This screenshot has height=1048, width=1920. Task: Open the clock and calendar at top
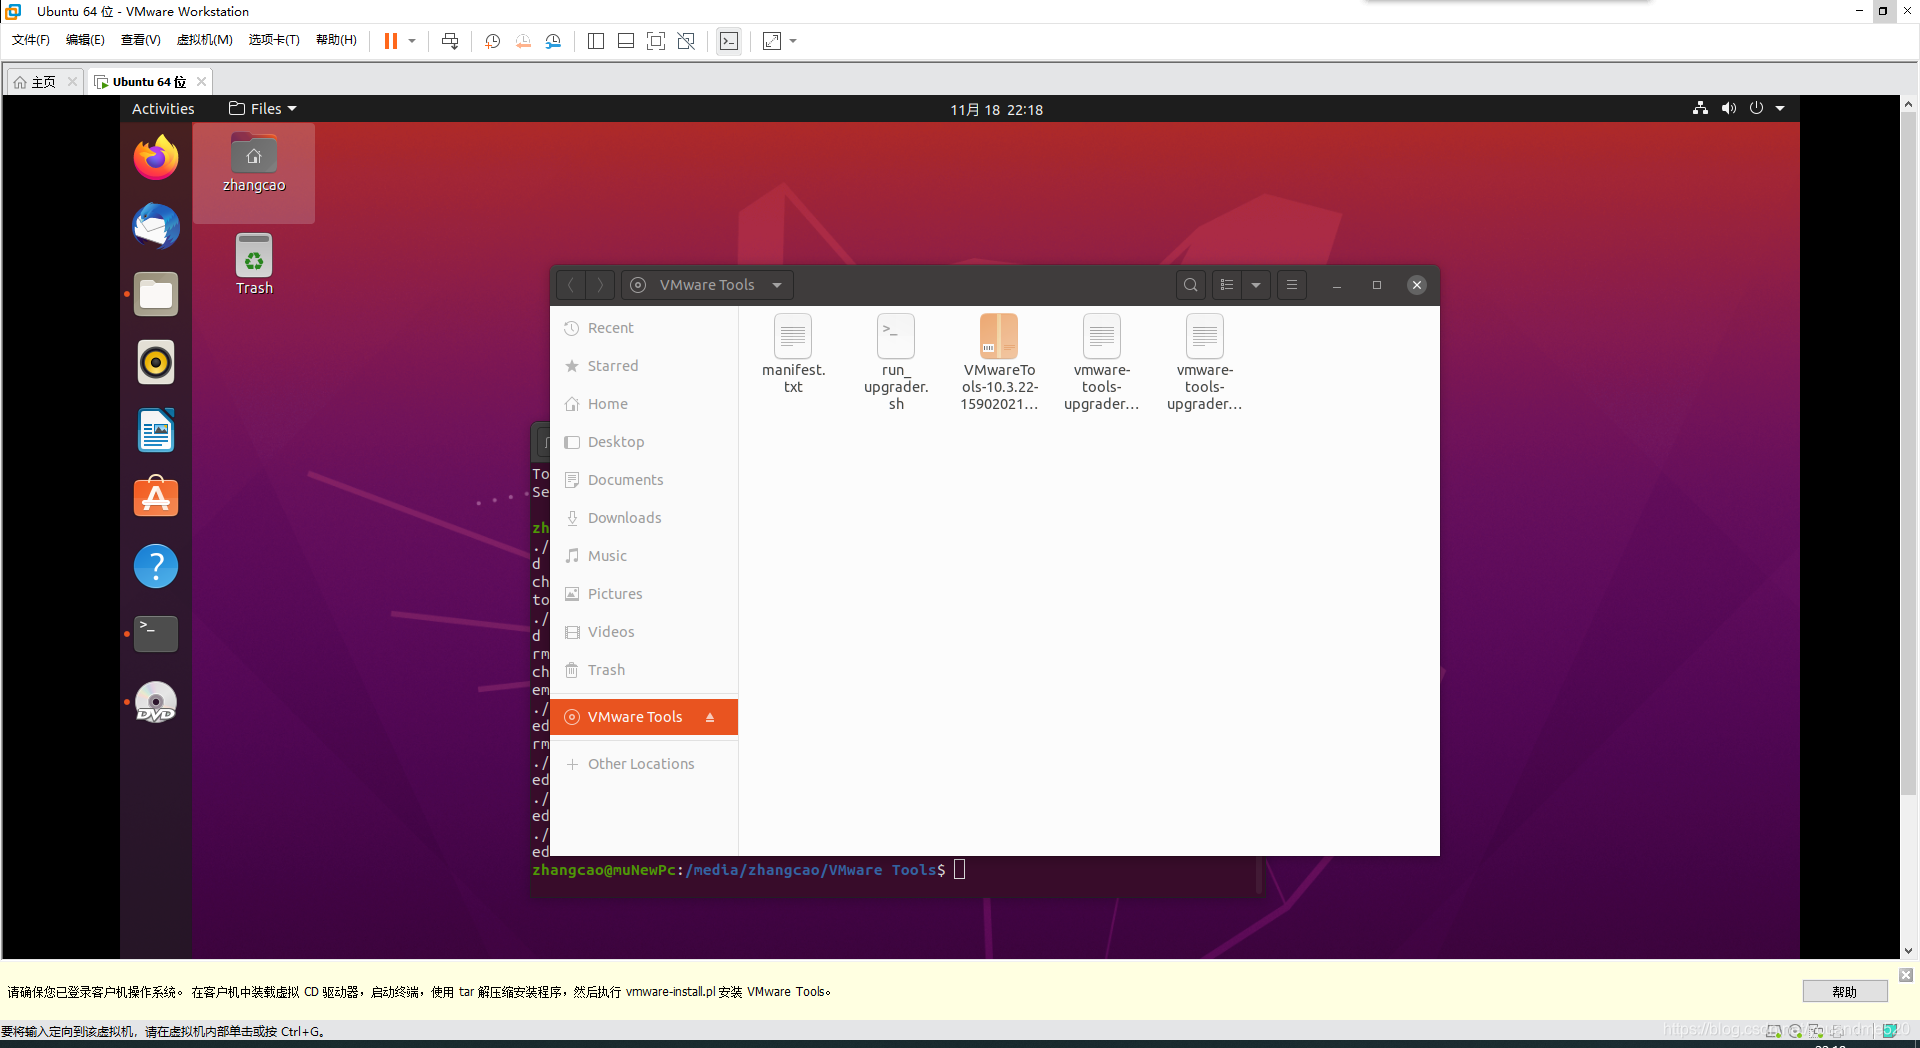[996, 109]
